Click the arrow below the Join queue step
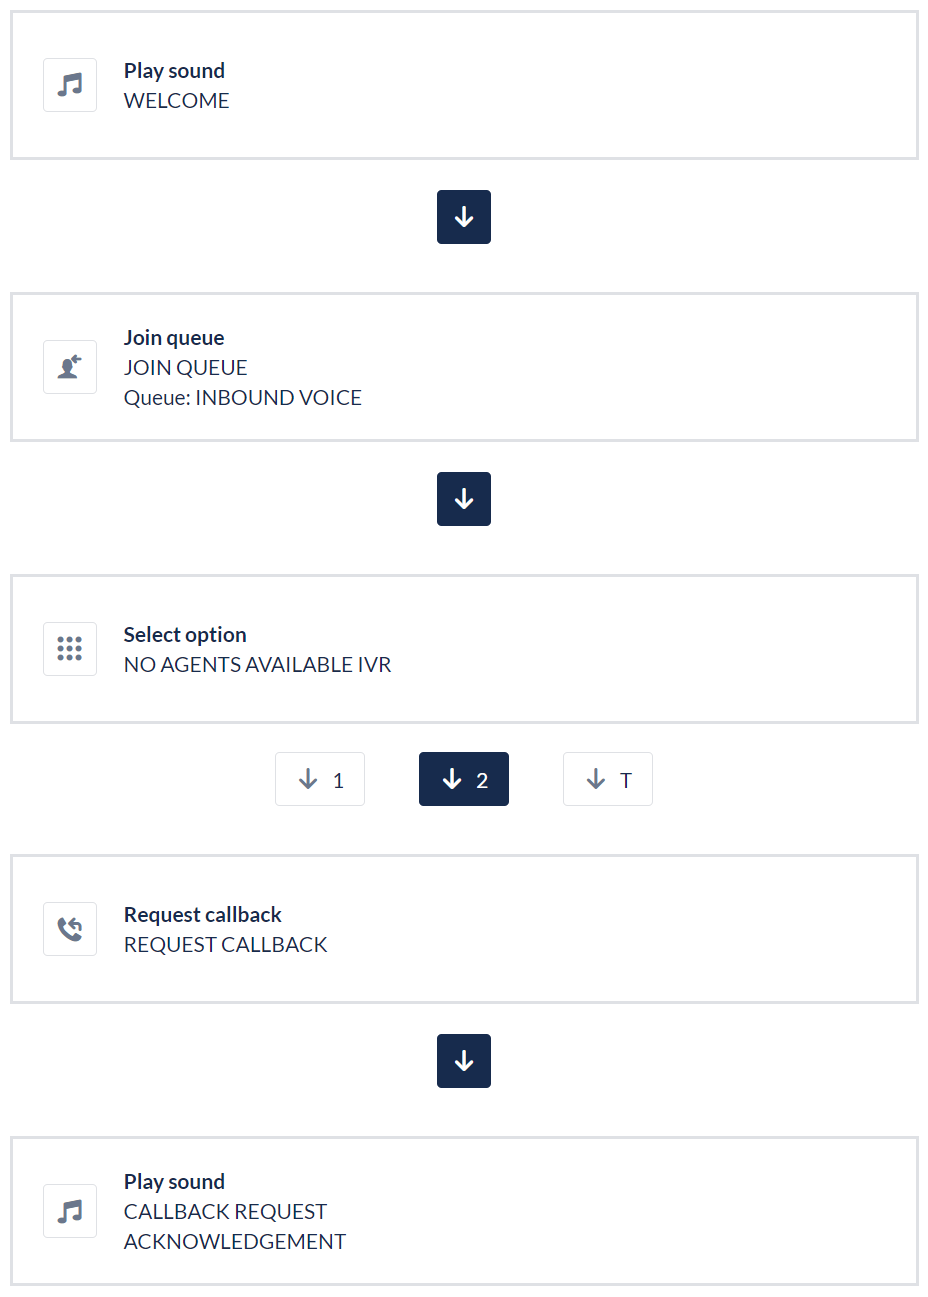Image resolution: width=928 pixels, height=1297 pixels. point(464,499)
